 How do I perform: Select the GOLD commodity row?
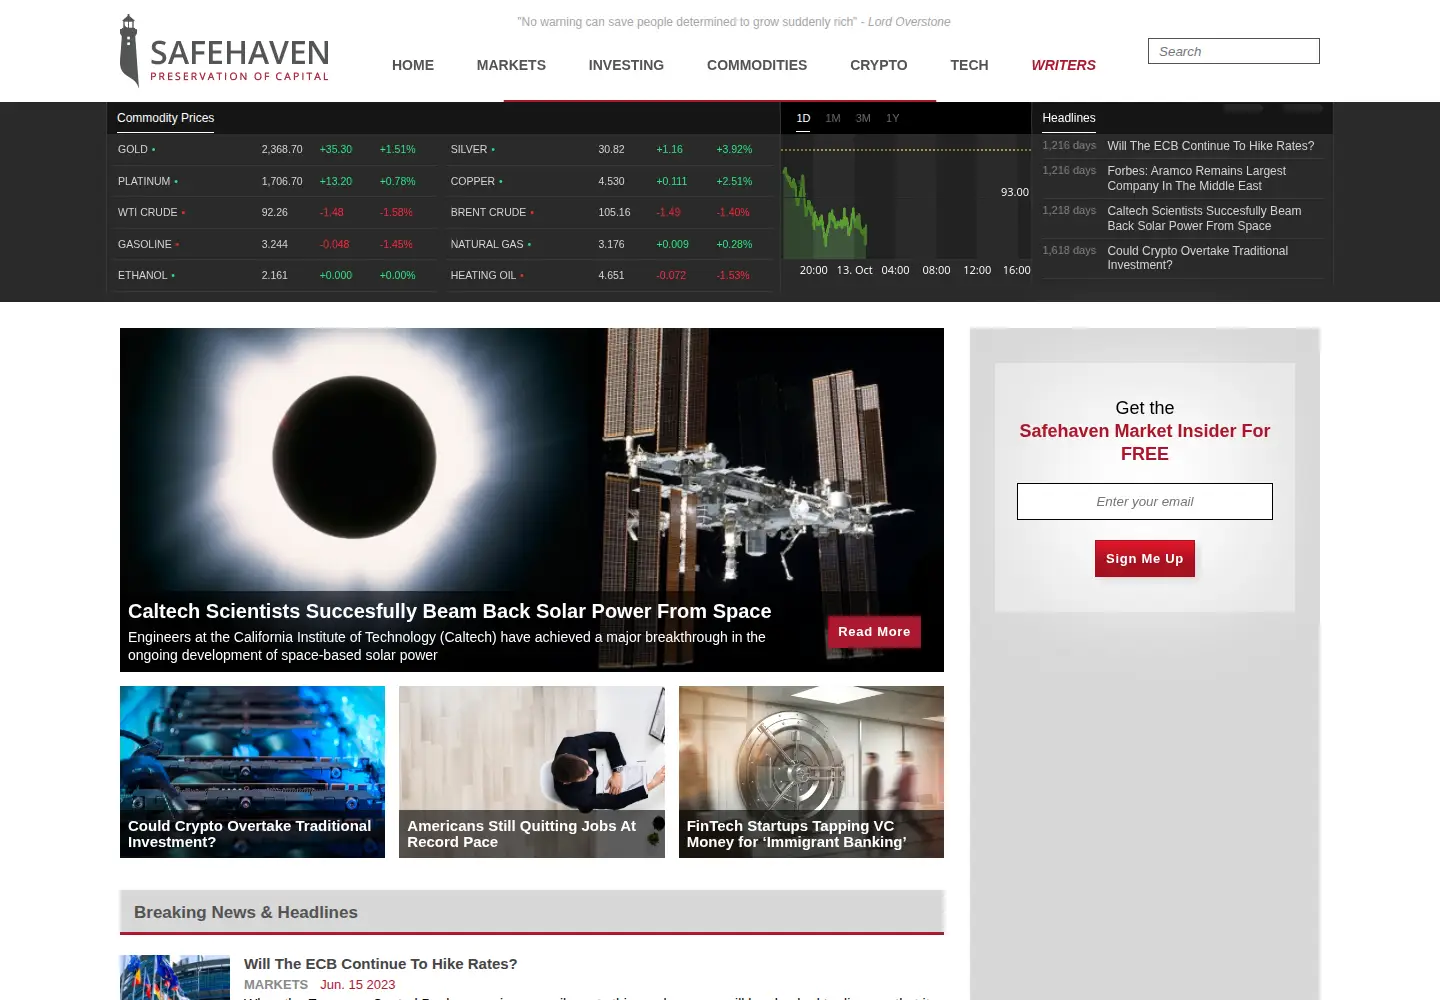[x=275, y=149]
